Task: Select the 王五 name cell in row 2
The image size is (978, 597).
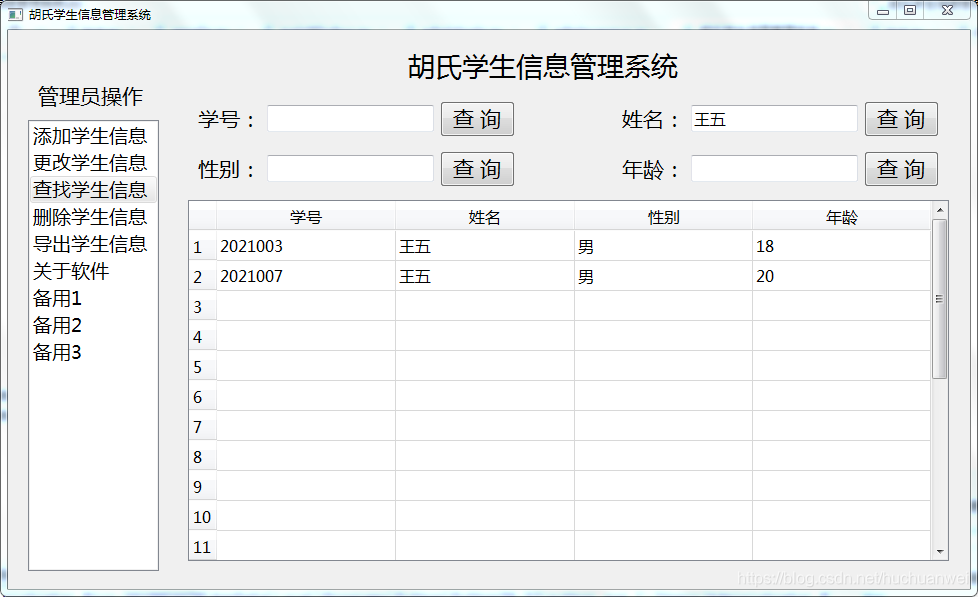Action: [485, 276]
